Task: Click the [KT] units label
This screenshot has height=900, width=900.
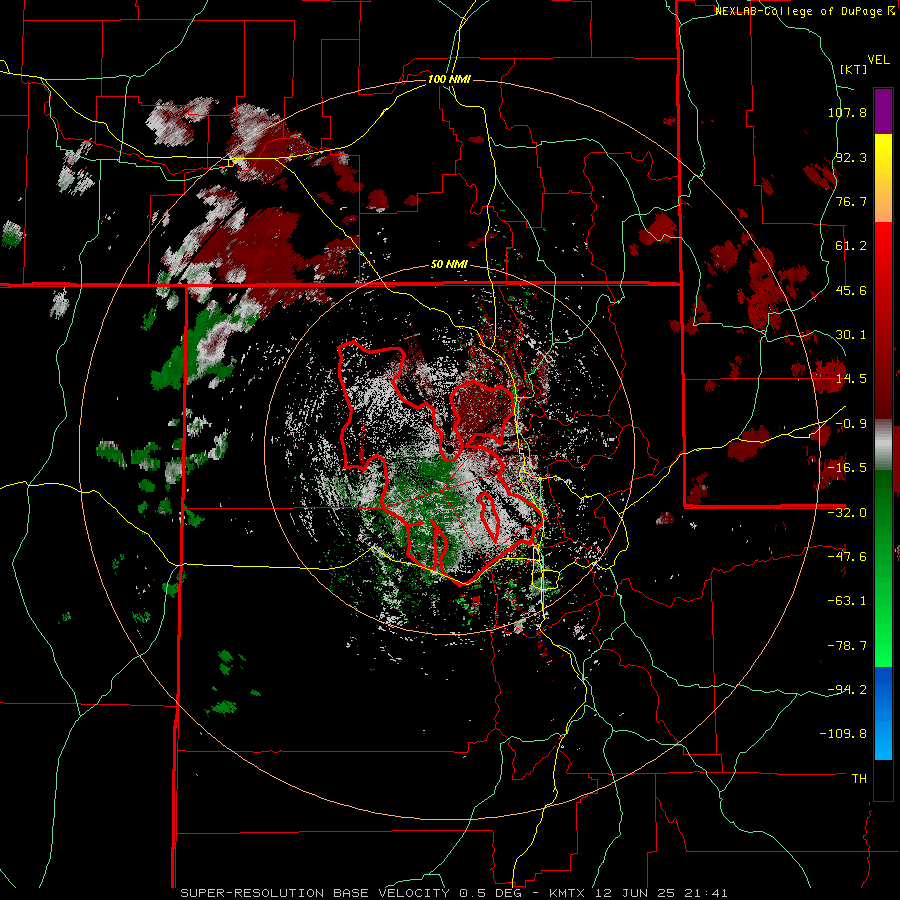Action: pos(854,69)
